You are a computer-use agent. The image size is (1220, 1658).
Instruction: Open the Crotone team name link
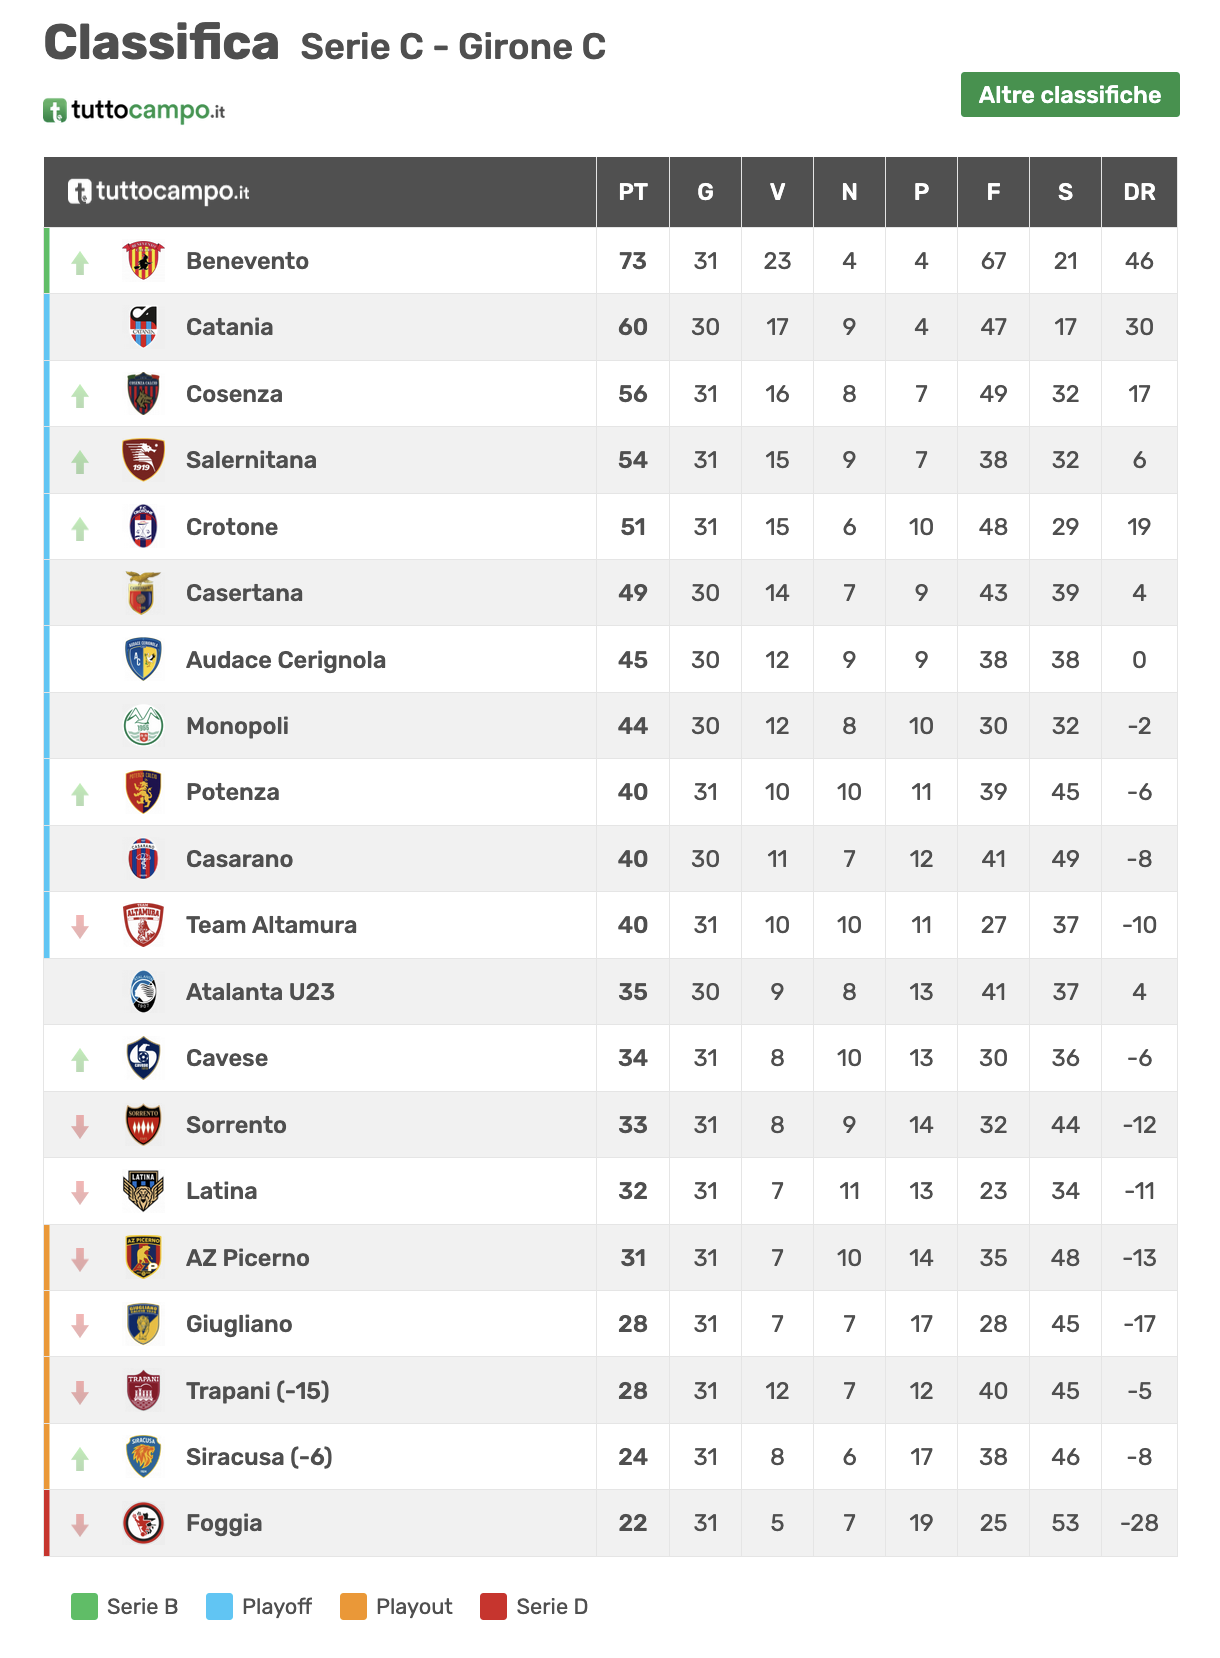(232, 527)
